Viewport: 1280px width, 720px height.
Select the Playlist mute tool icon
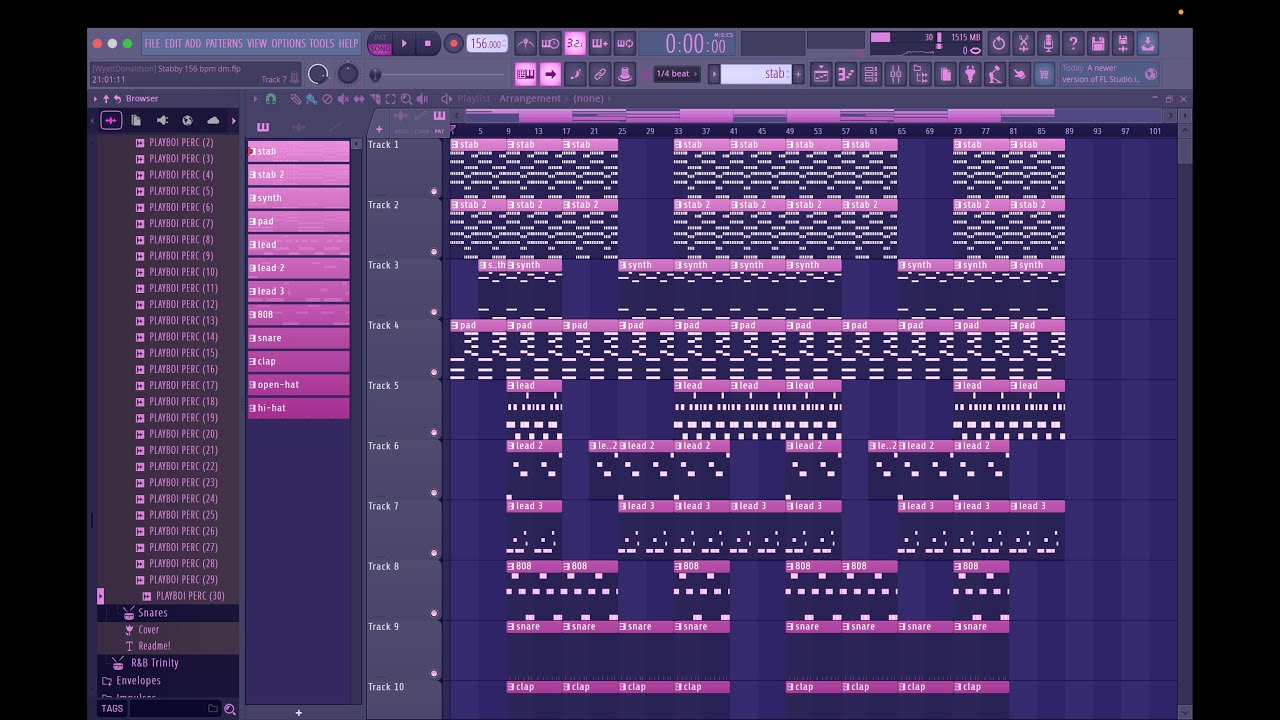point(343,99)
